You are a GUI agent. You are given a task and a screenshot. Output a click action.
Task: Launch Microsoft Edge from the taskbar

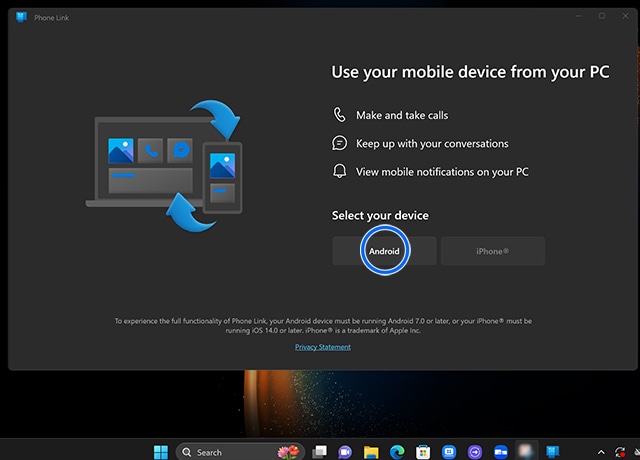pyautogui.click(x=397, y=452)
